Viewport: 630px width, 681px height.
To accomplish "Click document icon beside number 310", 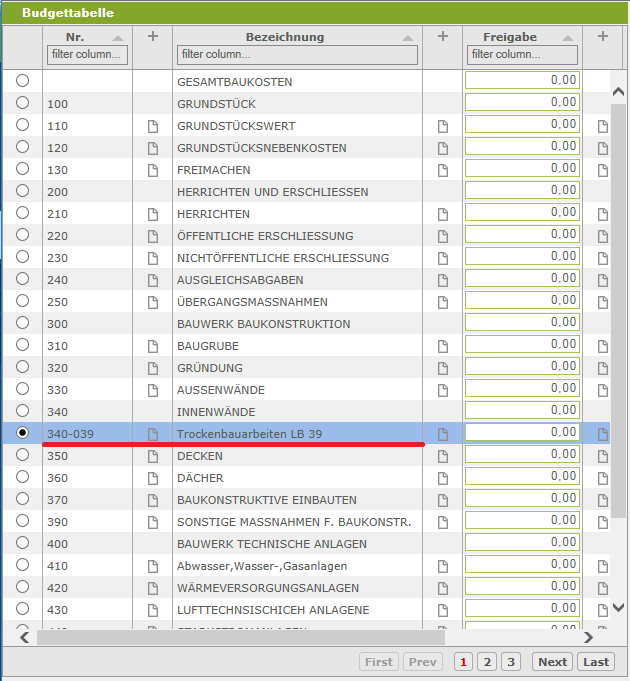I will click(x=153, y=346).
